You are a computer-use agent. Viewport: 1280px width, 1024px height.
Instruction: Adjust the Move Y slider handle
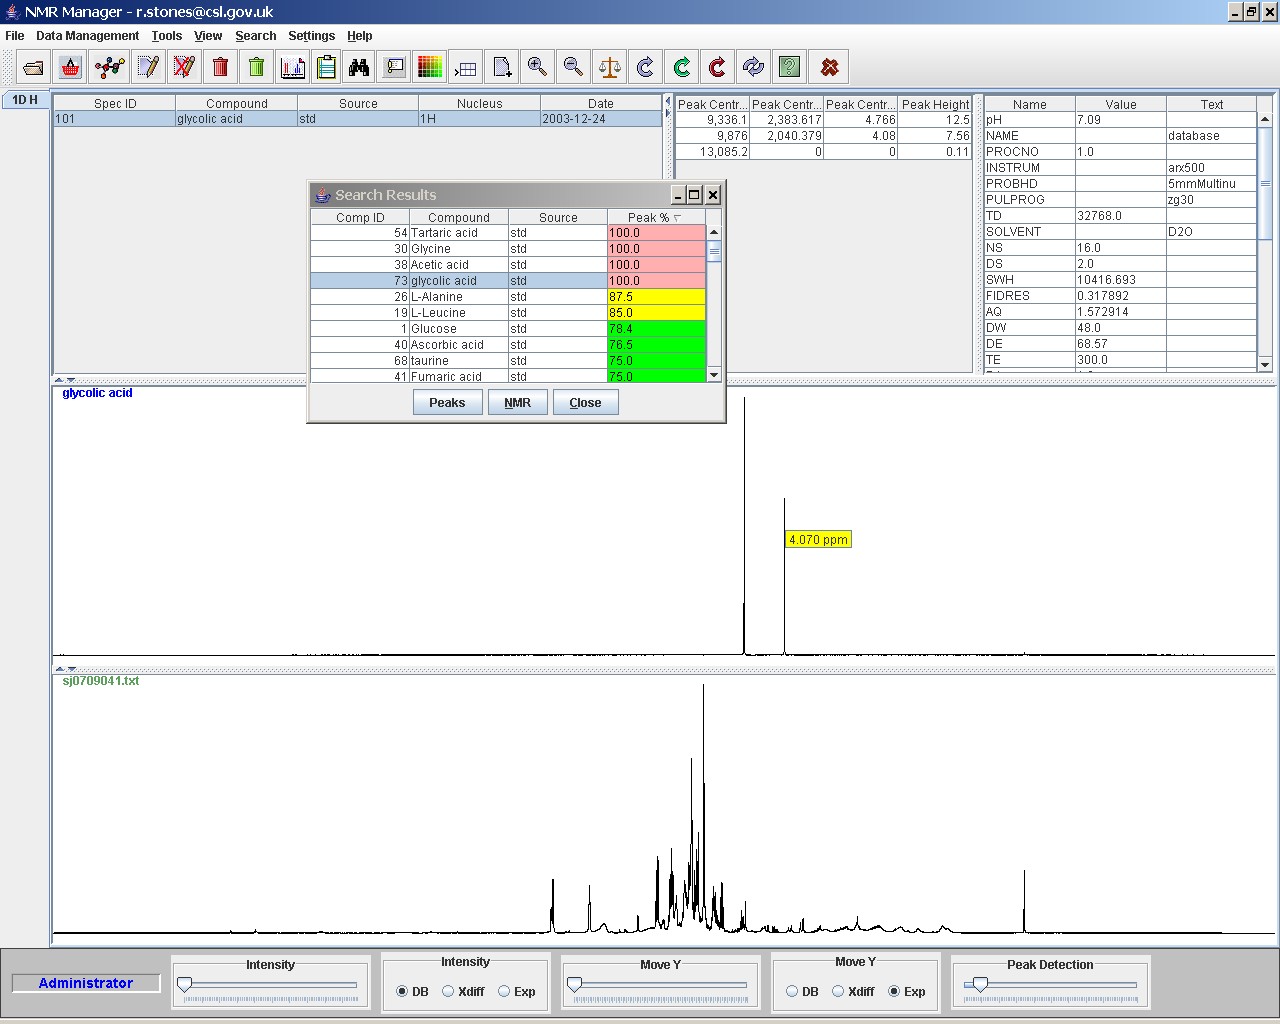point(574,985)
